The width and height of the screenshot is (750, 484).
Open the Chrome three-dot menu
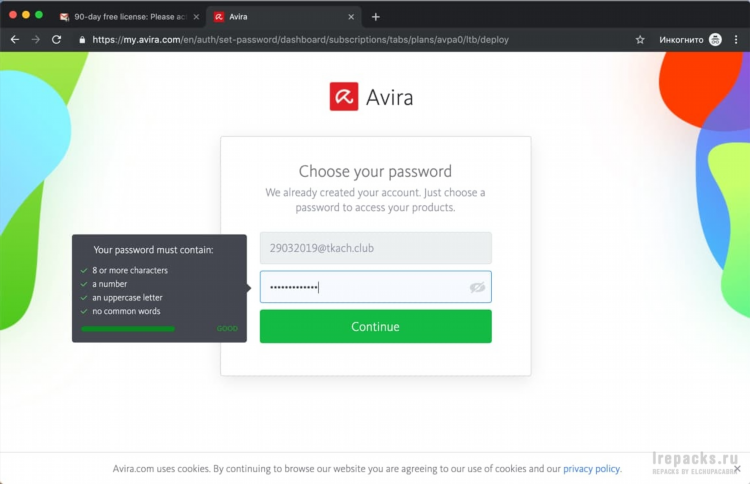tap(736, 40)
